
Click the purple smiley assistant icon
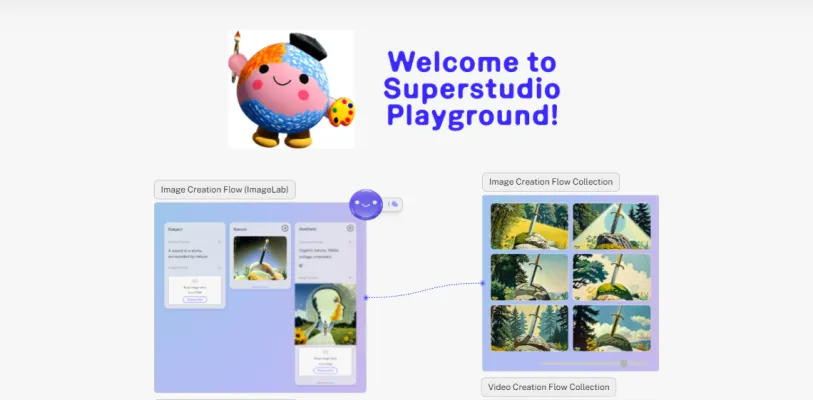pyautogui.click(x=365, y=205)
